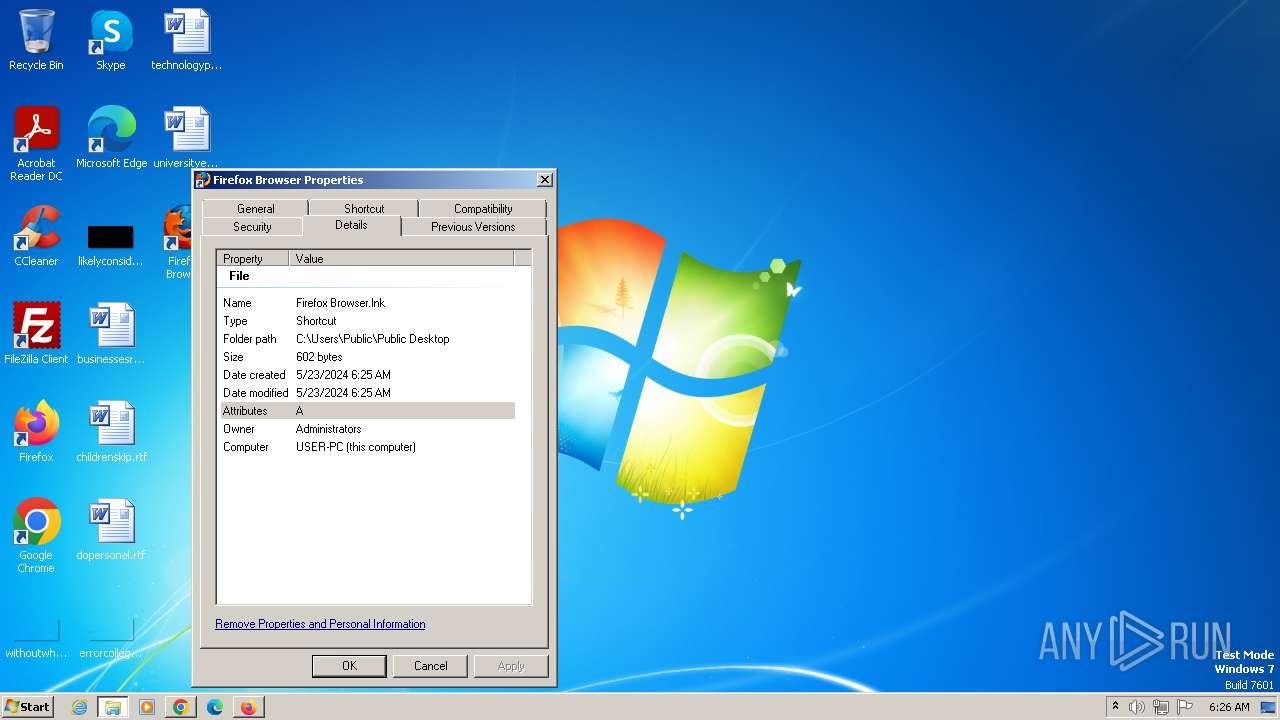Screen dimensions: 1280x720
Task: Click the 6:26 AM system clock
Action: click(1229, 707)
